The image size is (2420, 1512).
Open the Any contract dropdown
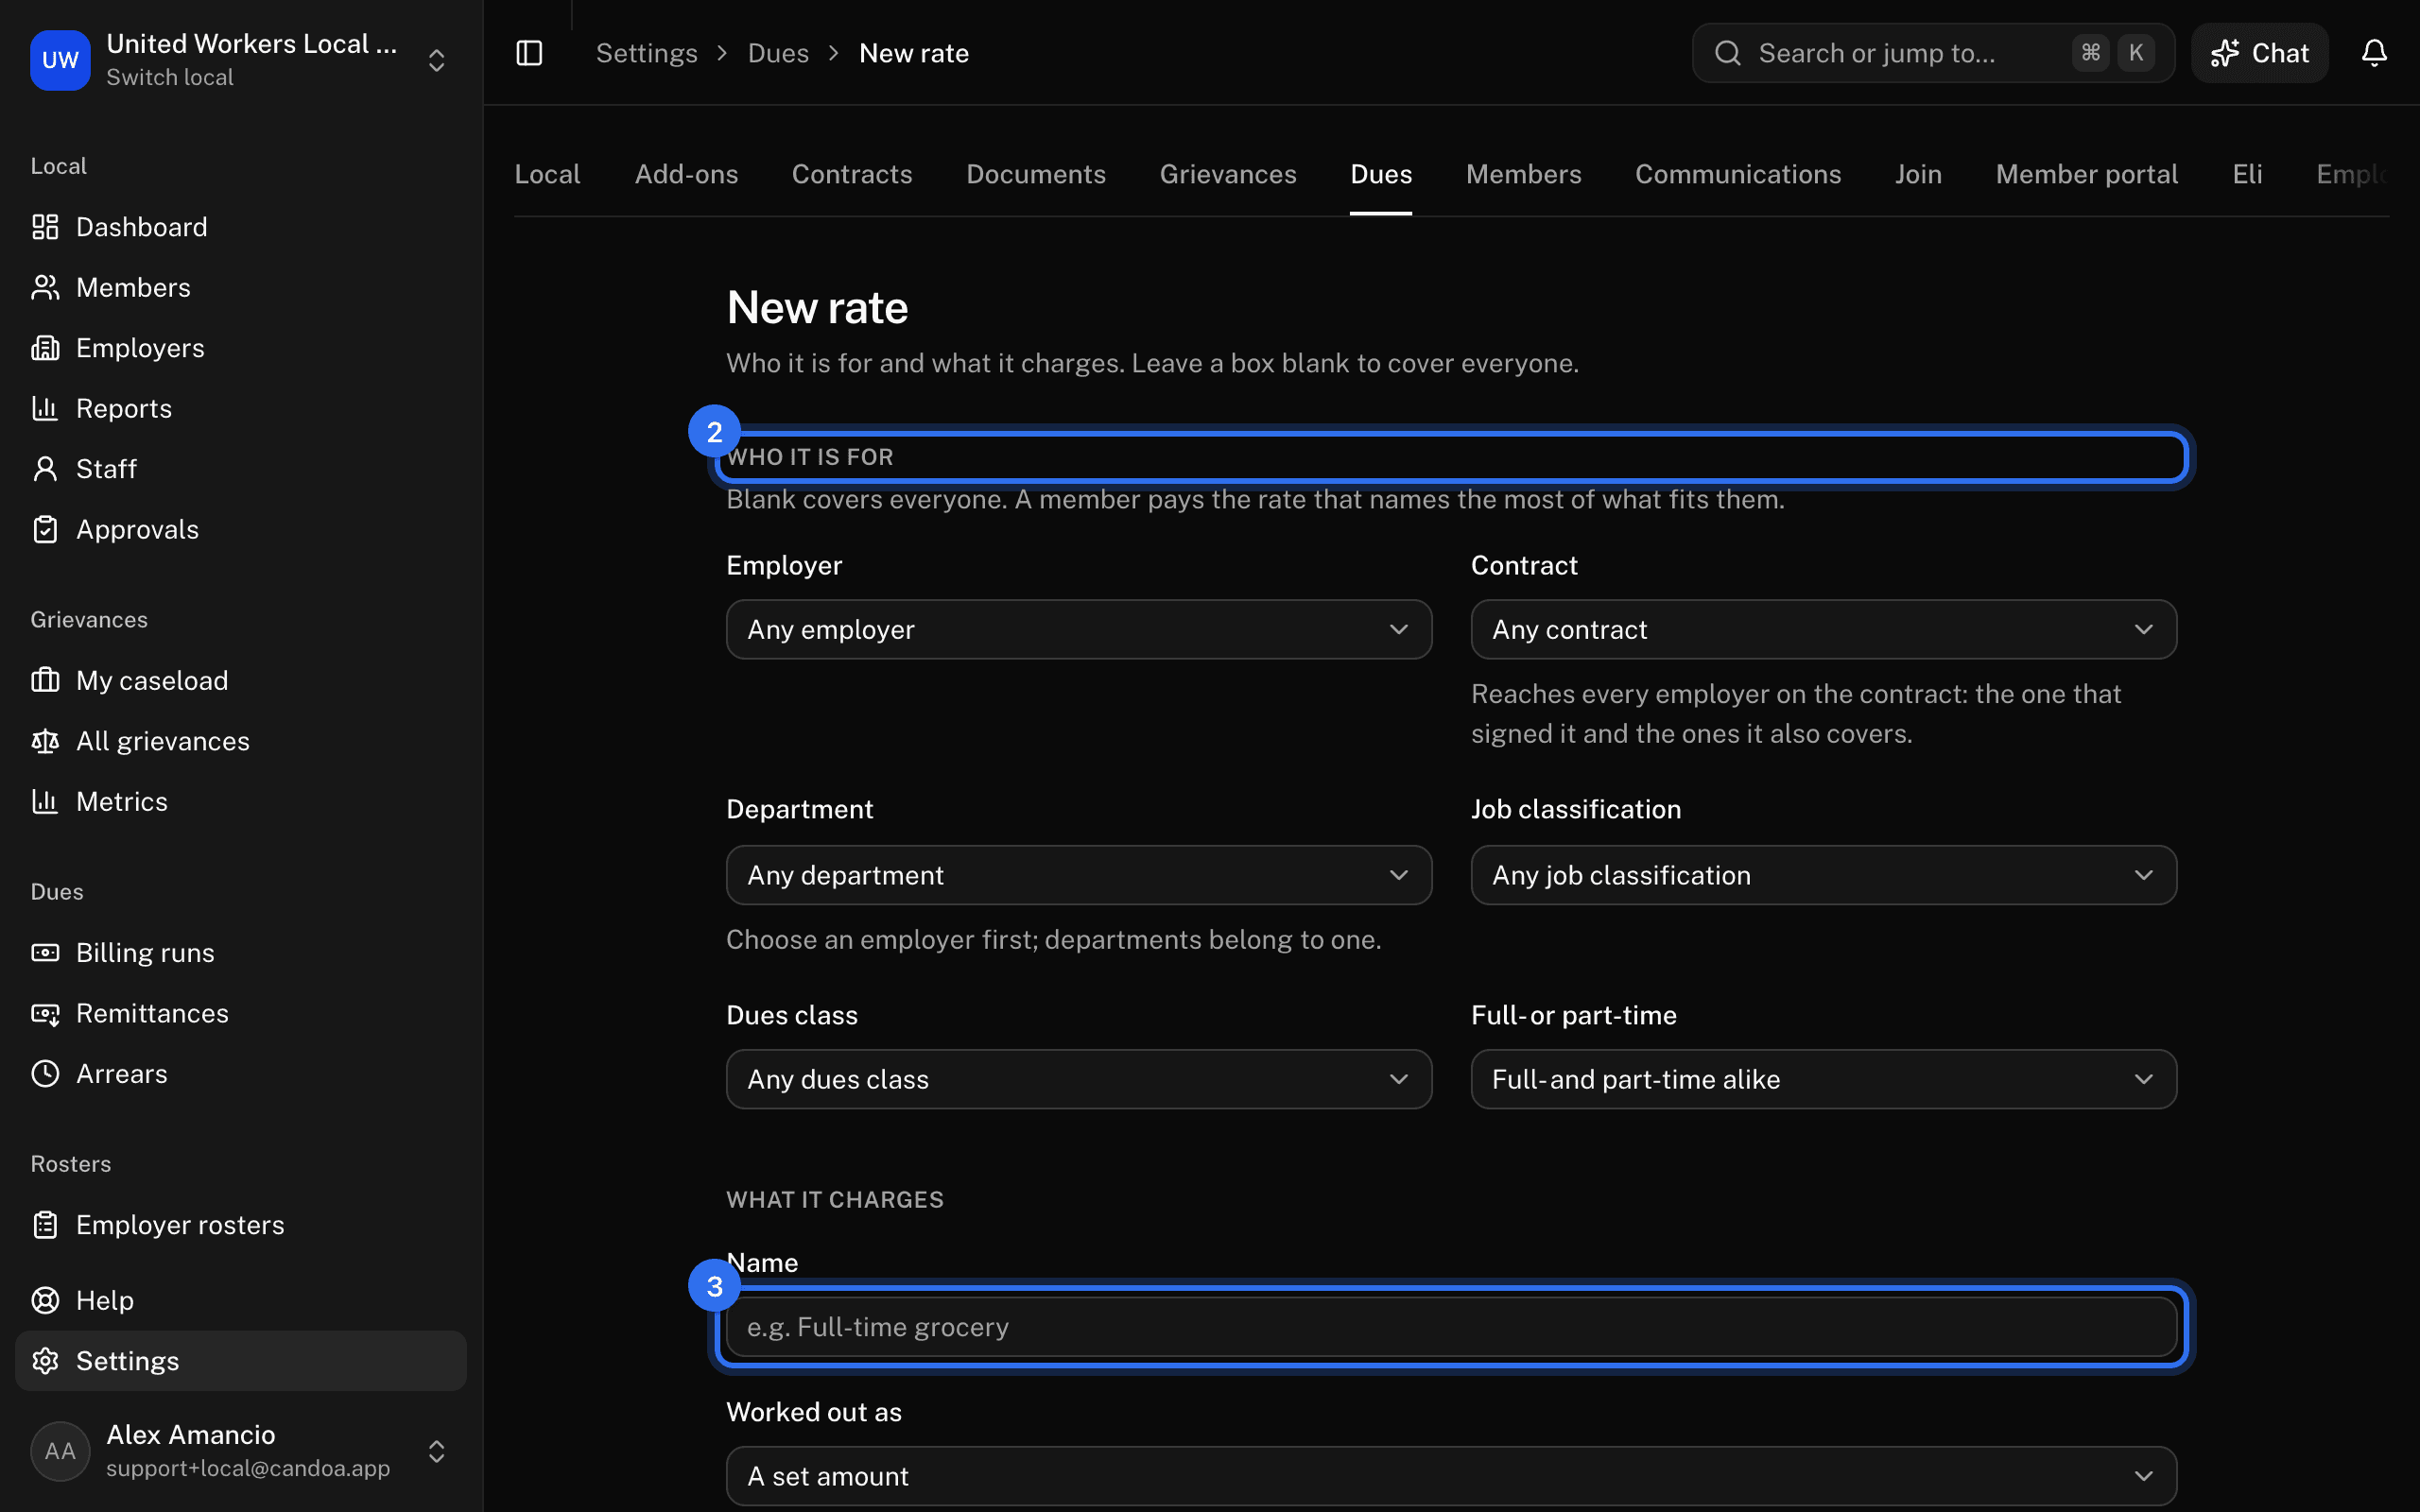coord(1823,629)
